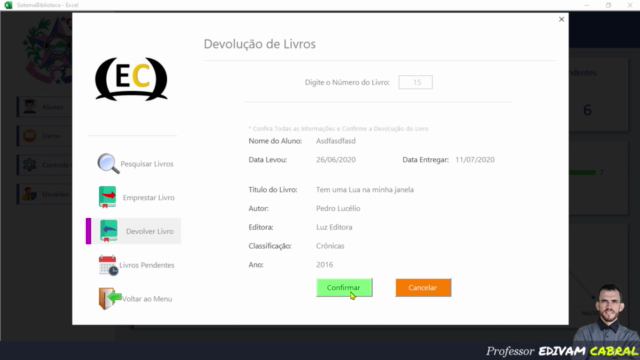Click the Controle gear icon in background
Screen dimensions: 640x360
tap(29, 165)
